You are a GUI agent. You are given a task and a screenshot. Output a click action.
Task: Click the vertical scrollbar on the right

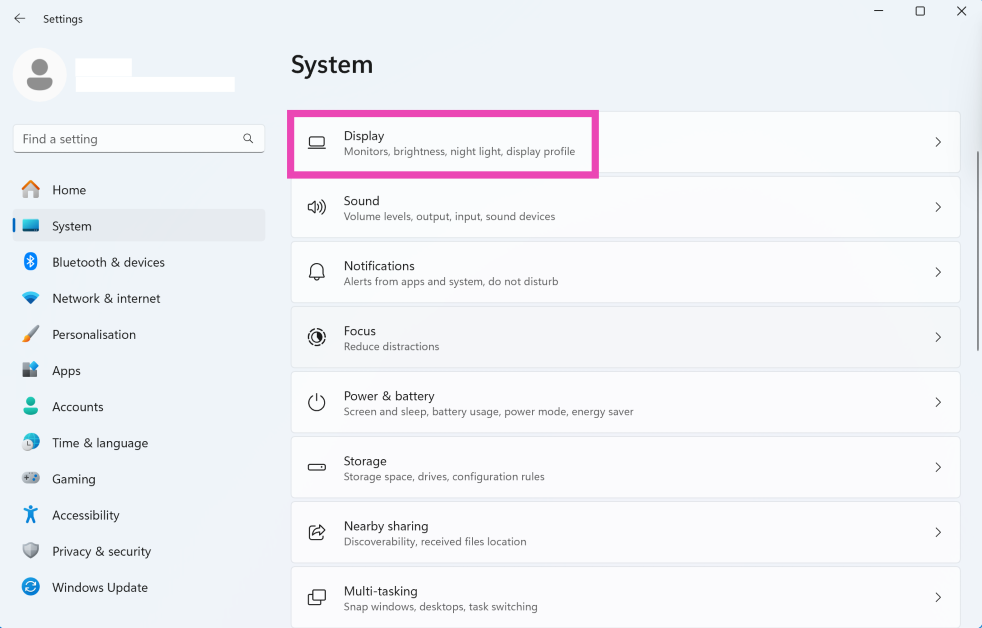[x=977, y=250]
